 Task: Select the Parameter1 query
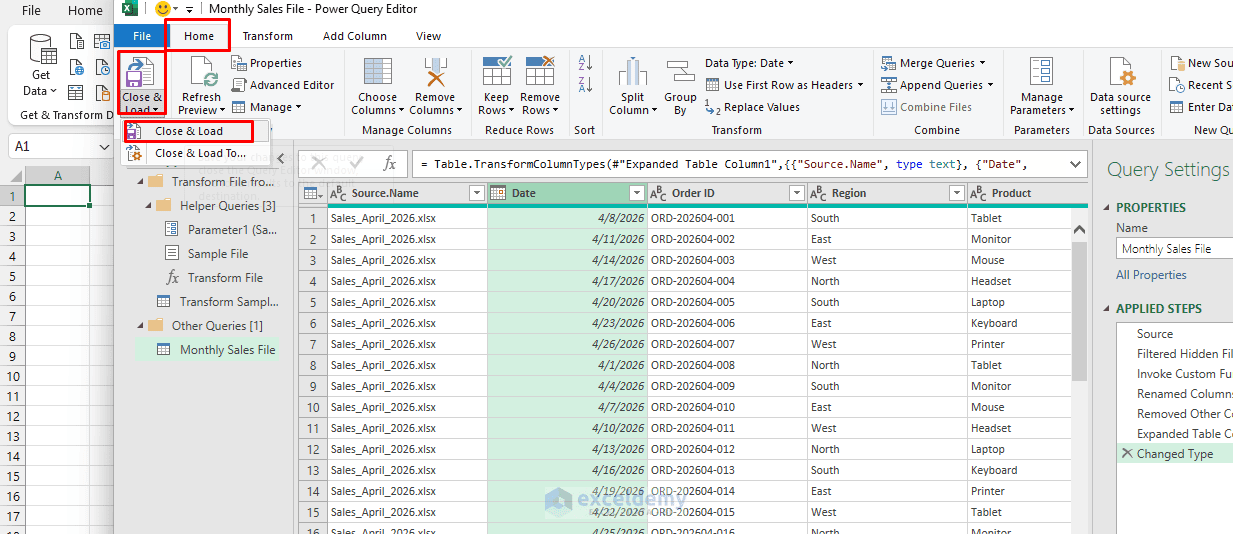pos(232,230)
